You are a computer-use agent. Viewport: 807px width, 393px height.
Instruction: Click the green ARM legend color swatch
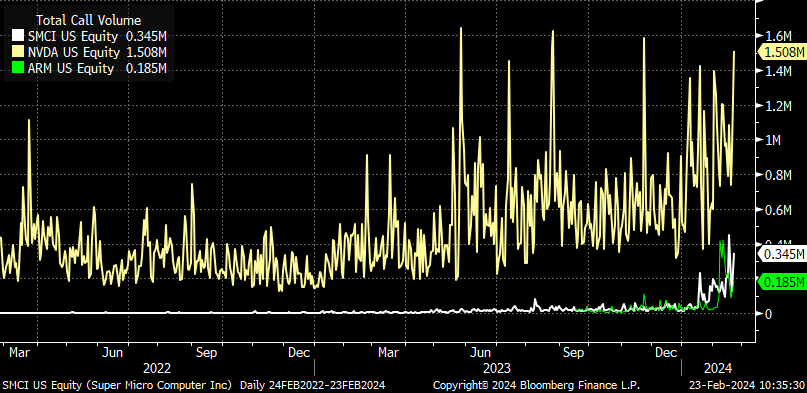(18, 68)
